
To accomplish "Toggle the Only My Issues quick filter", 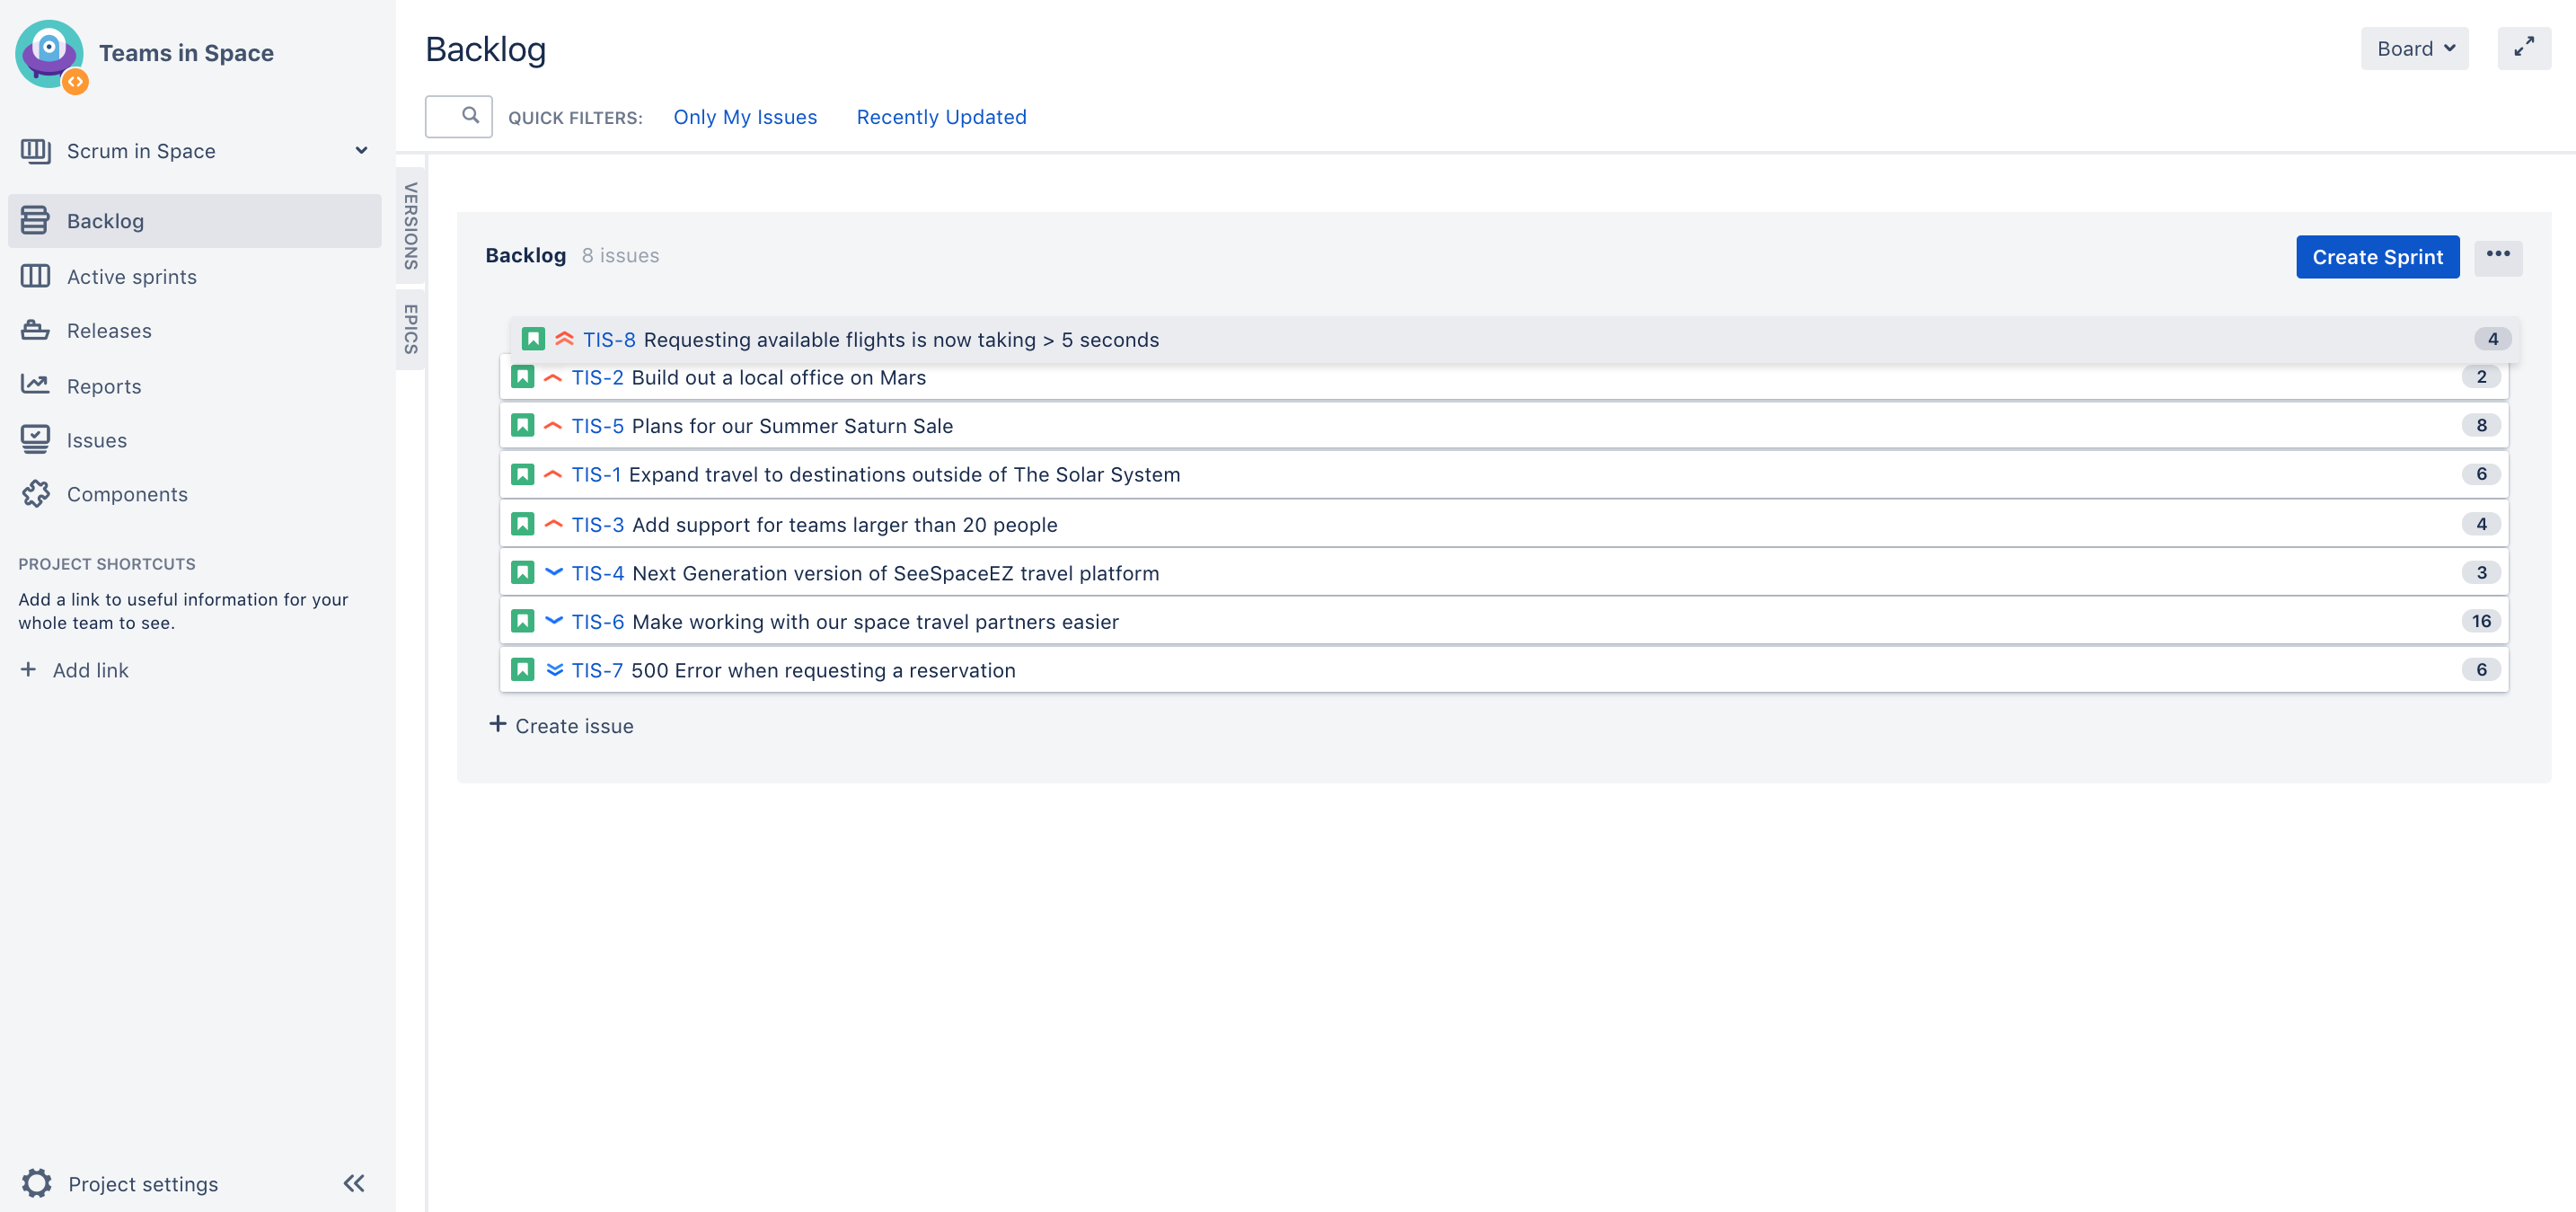I will pos(745,117).
